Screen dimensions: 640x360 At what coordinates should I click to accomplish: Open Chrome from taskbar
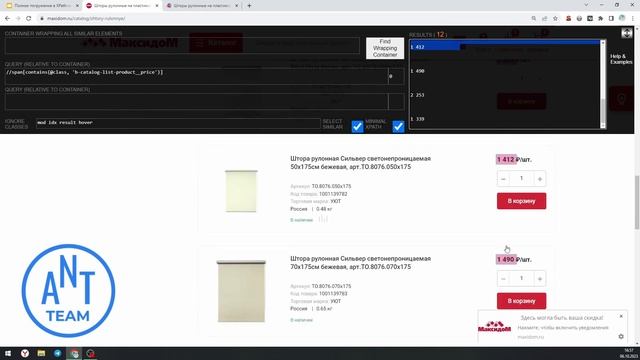[74, 353]
